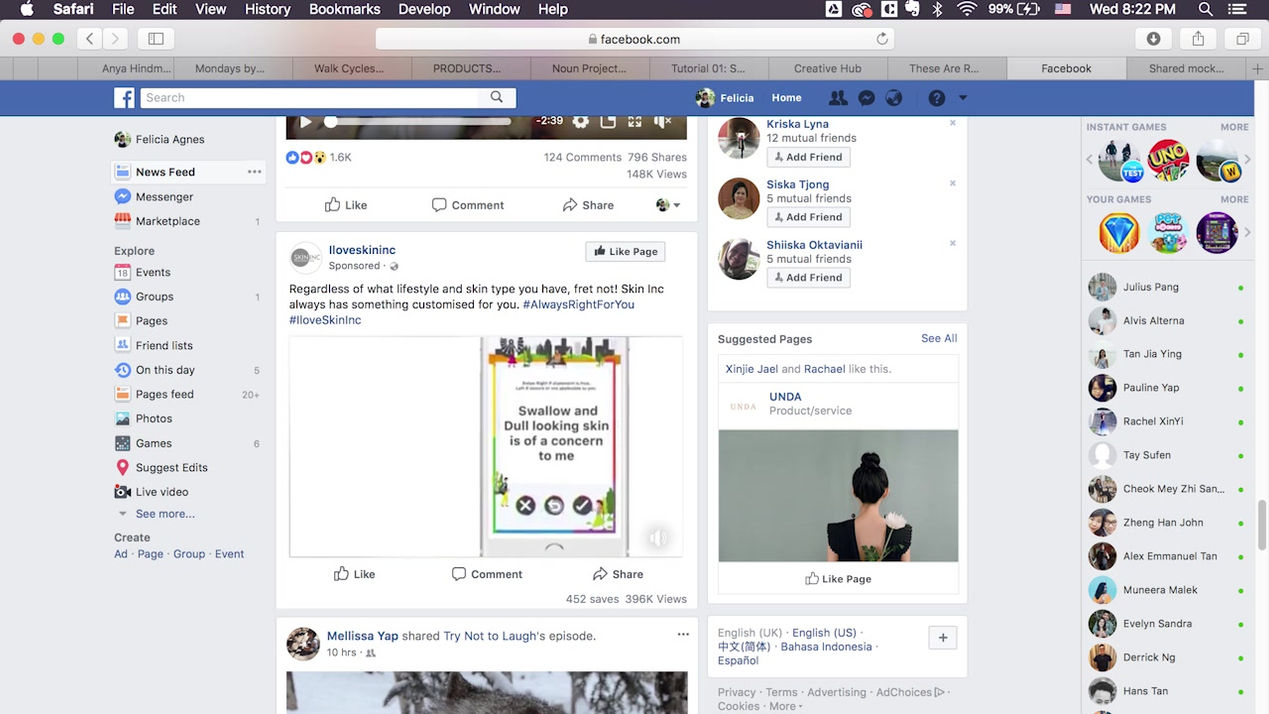Image resolution: width=1269 pixels, height=714 pixels.
Task: Open the Bookmarks menu
Action: point(345,9)
